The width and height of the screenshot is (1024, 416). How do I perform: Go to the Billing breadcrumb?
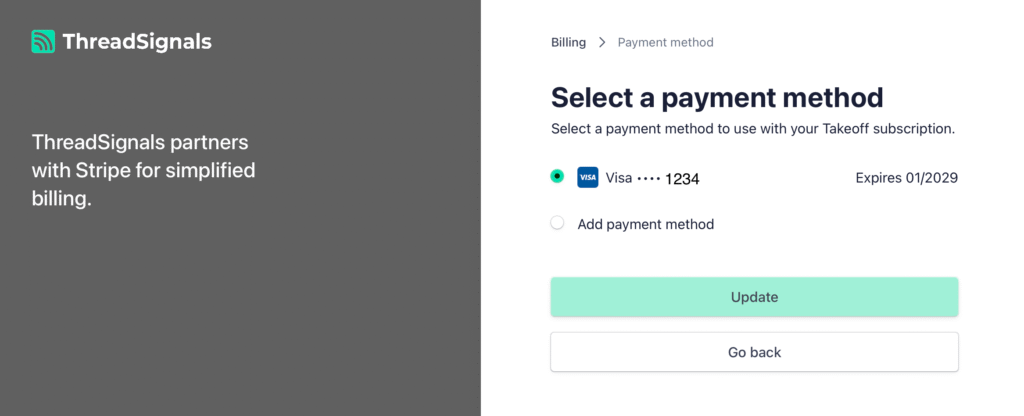point(568,42)
